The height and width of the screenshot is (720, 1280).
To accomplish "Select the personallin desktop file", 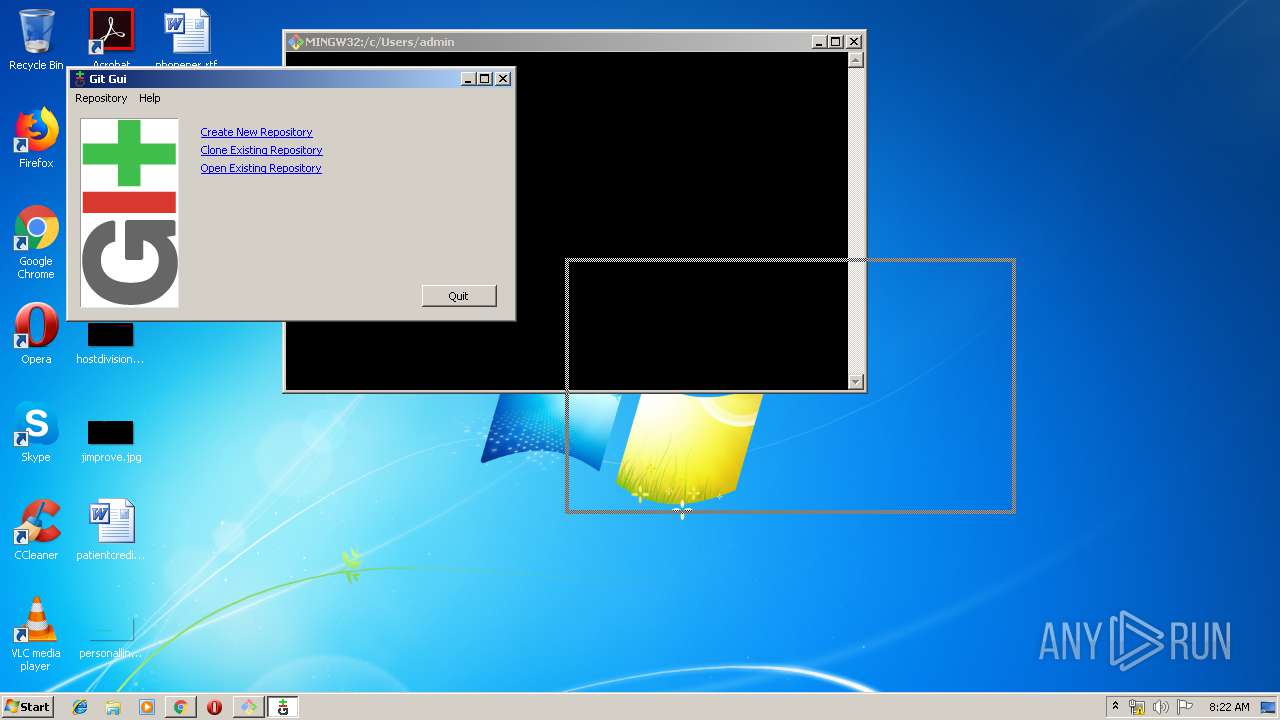I will pos(110,638).
